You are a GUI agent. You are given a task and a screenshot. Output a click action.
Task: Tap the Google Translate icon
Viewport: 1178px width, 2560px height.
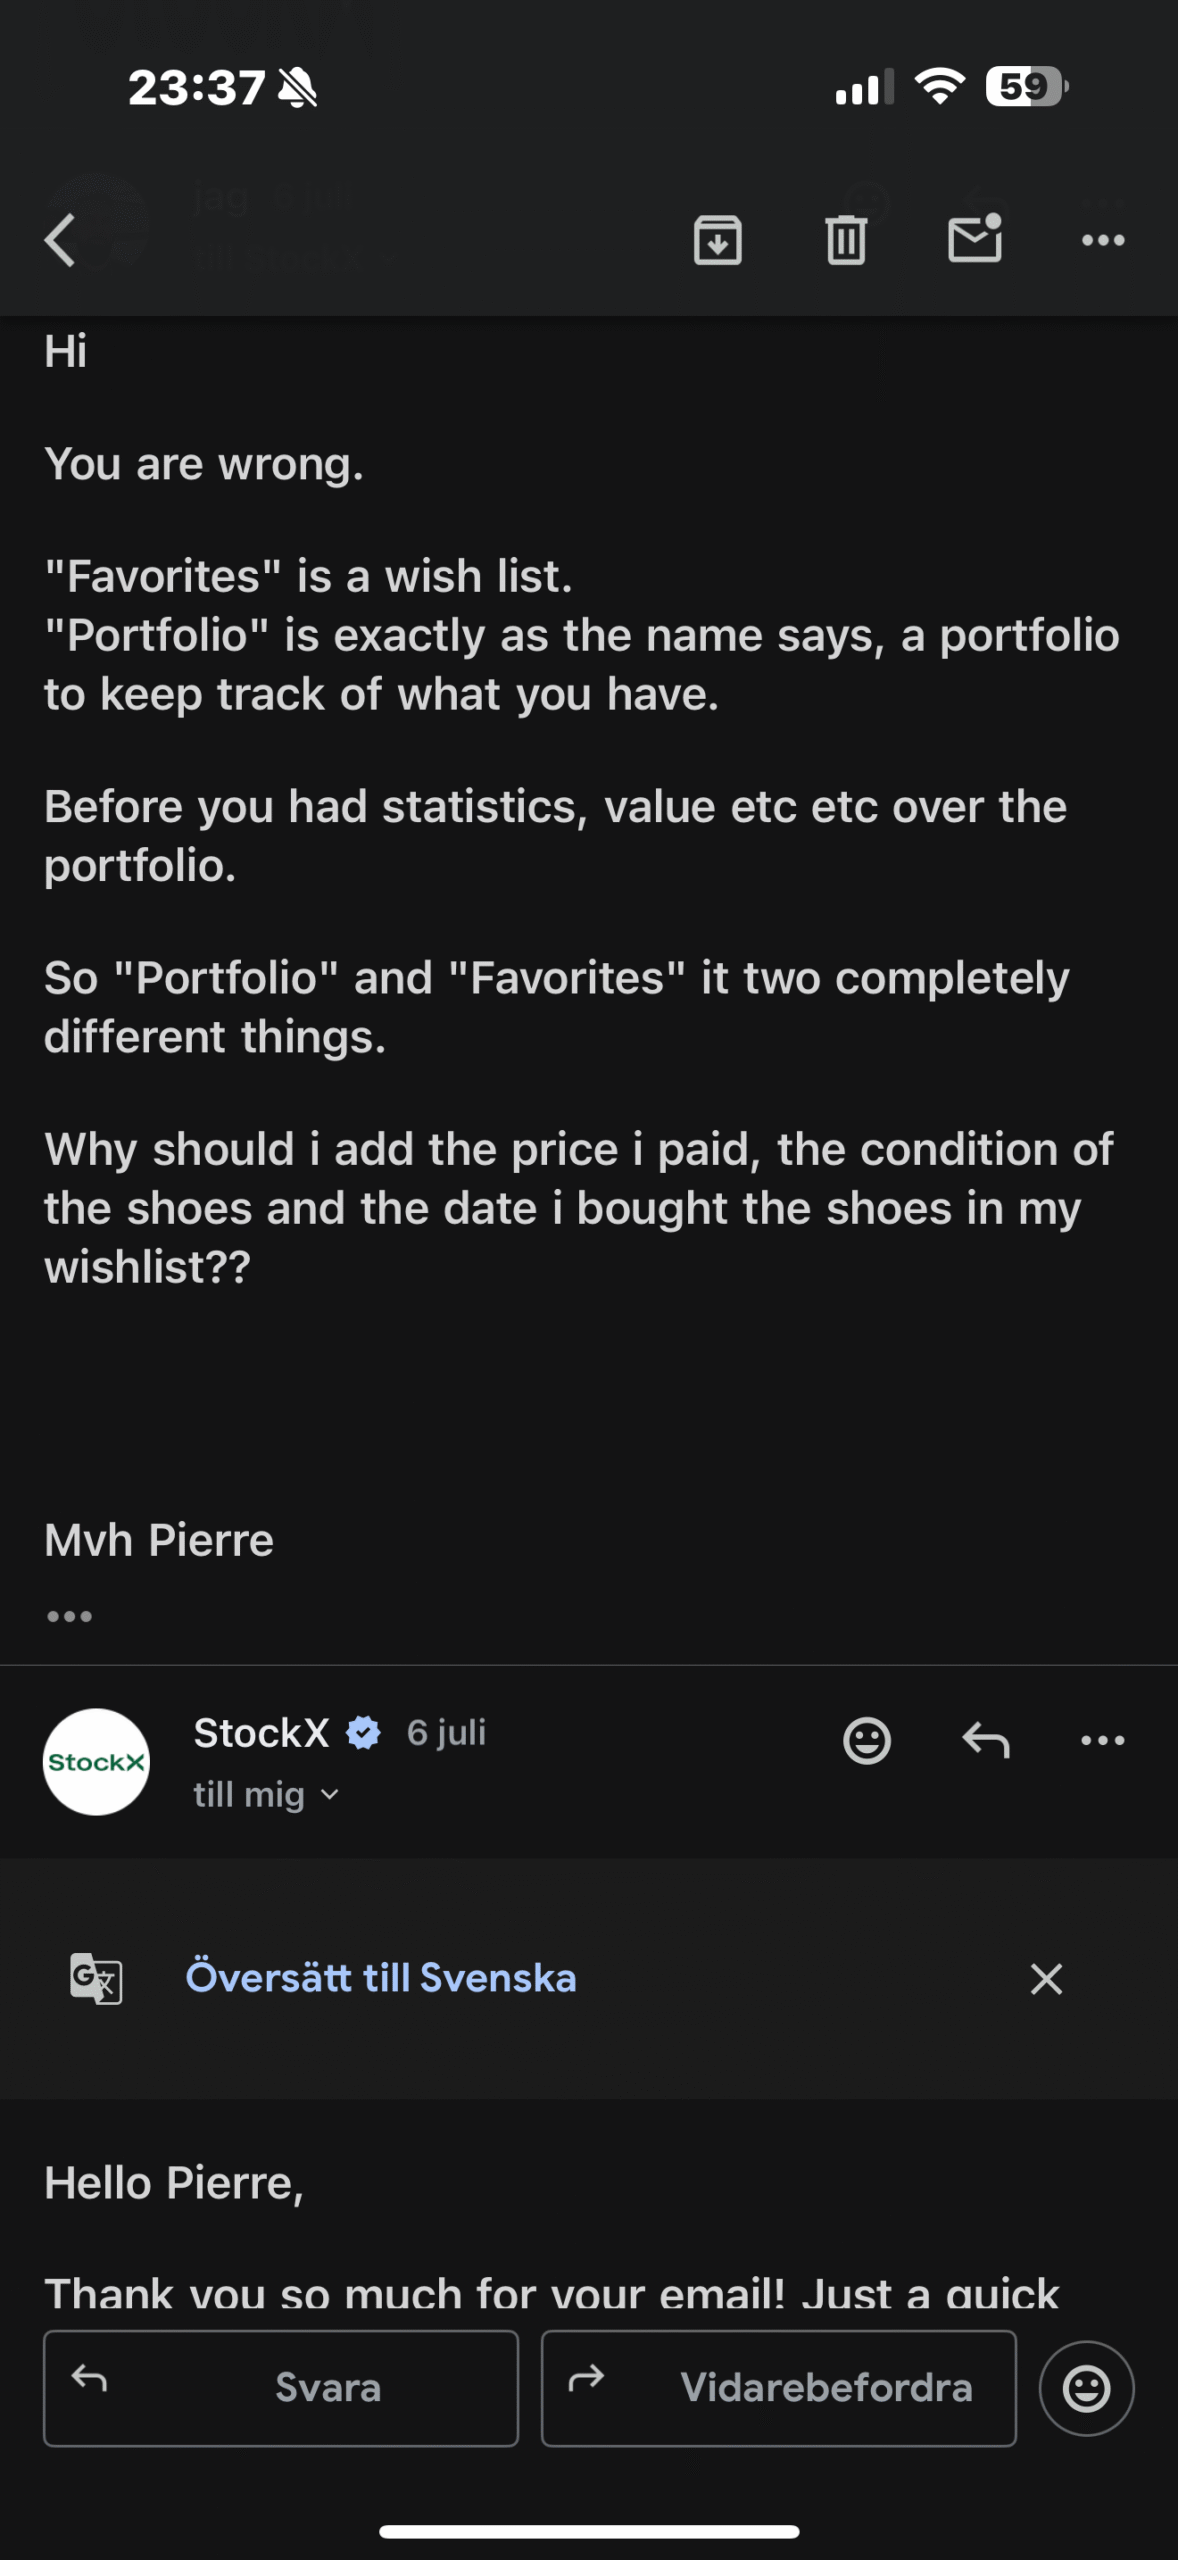click(x=96, y=1978)
